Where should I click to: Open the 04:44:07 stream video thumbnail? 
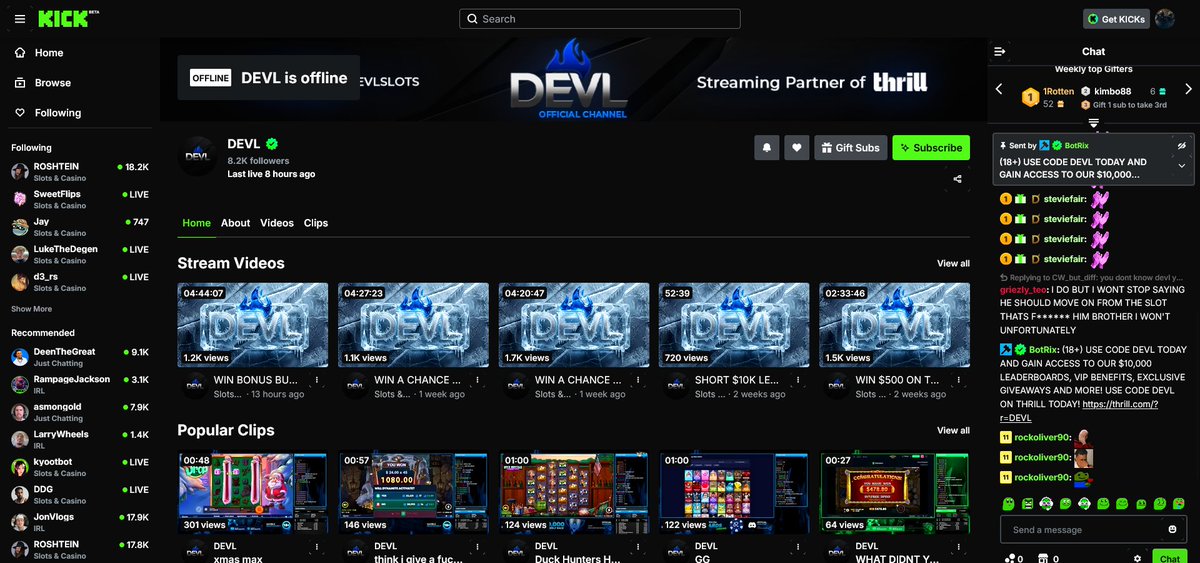[x=253, y=325]
